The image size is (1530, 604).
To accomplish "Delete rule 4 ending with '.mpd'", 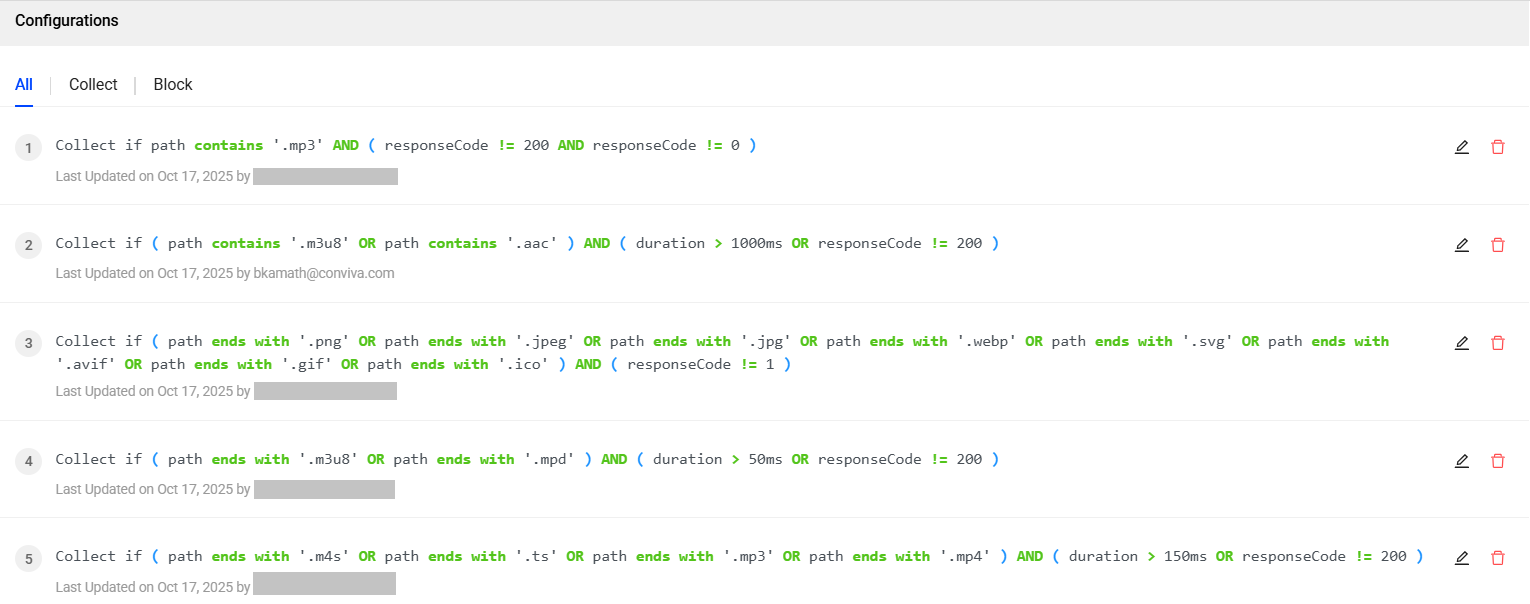I will click(1497, 461).
